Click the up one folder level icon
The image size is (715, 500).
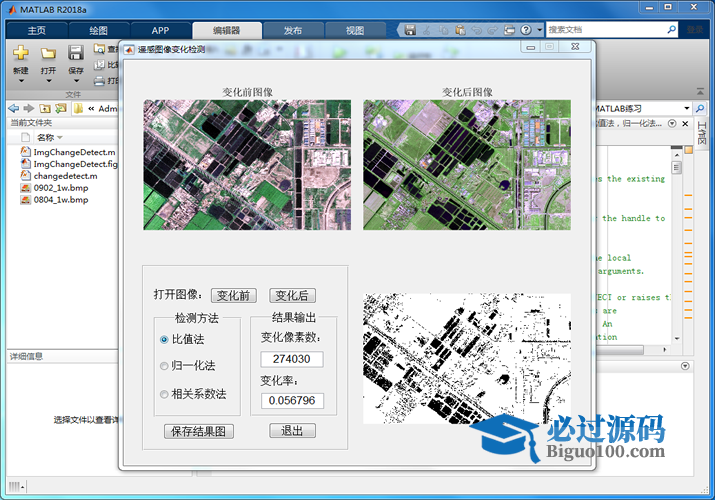pos(45,108)
